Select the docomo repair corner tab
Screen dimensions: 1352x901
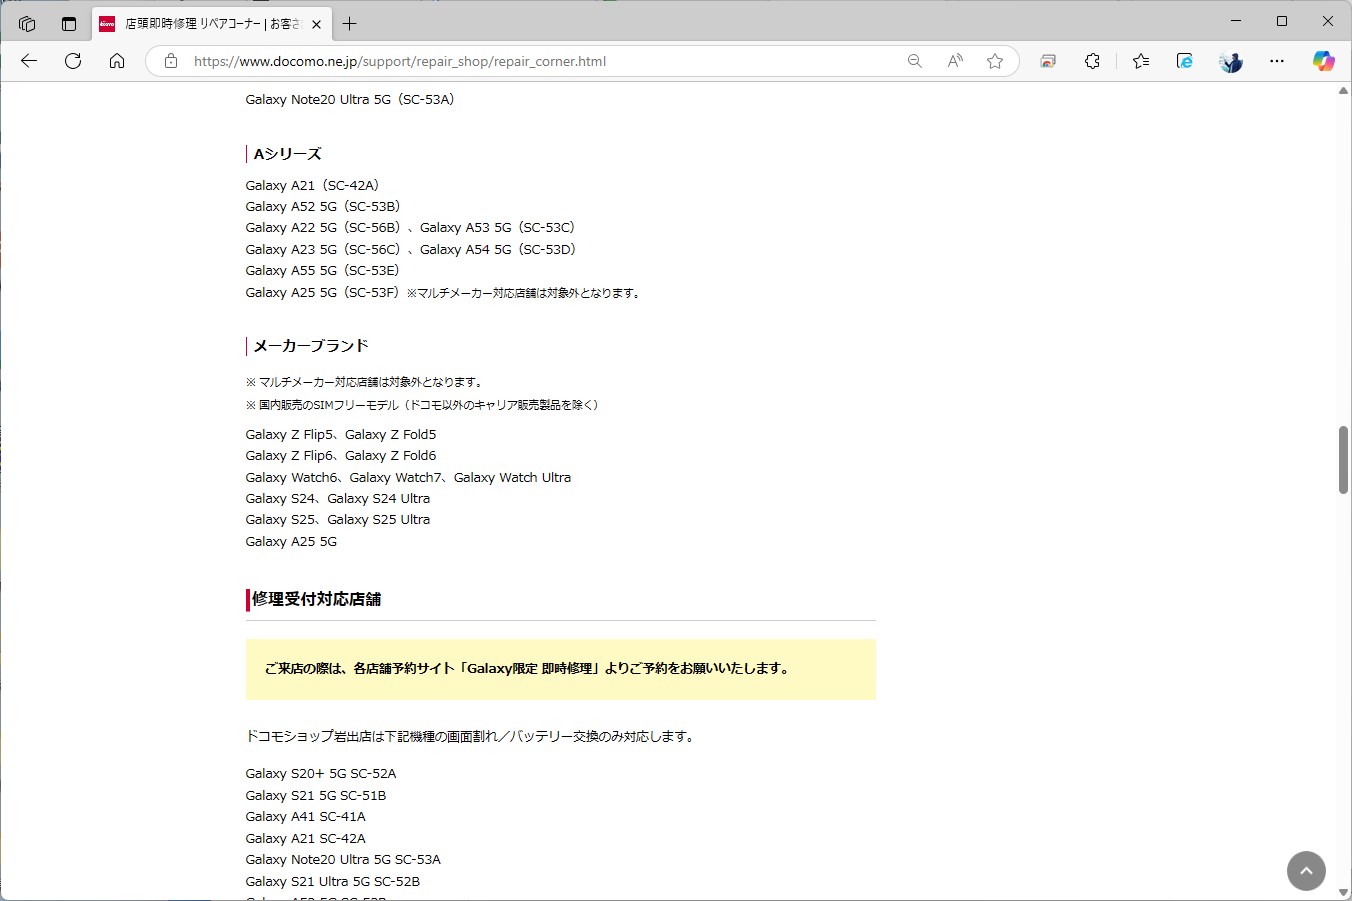tap(211, 24)
